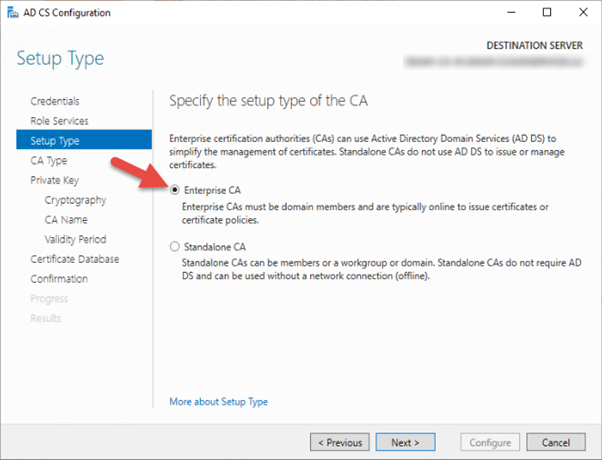
Task: Click the Previous button
Action: click(x=340, y=442)
